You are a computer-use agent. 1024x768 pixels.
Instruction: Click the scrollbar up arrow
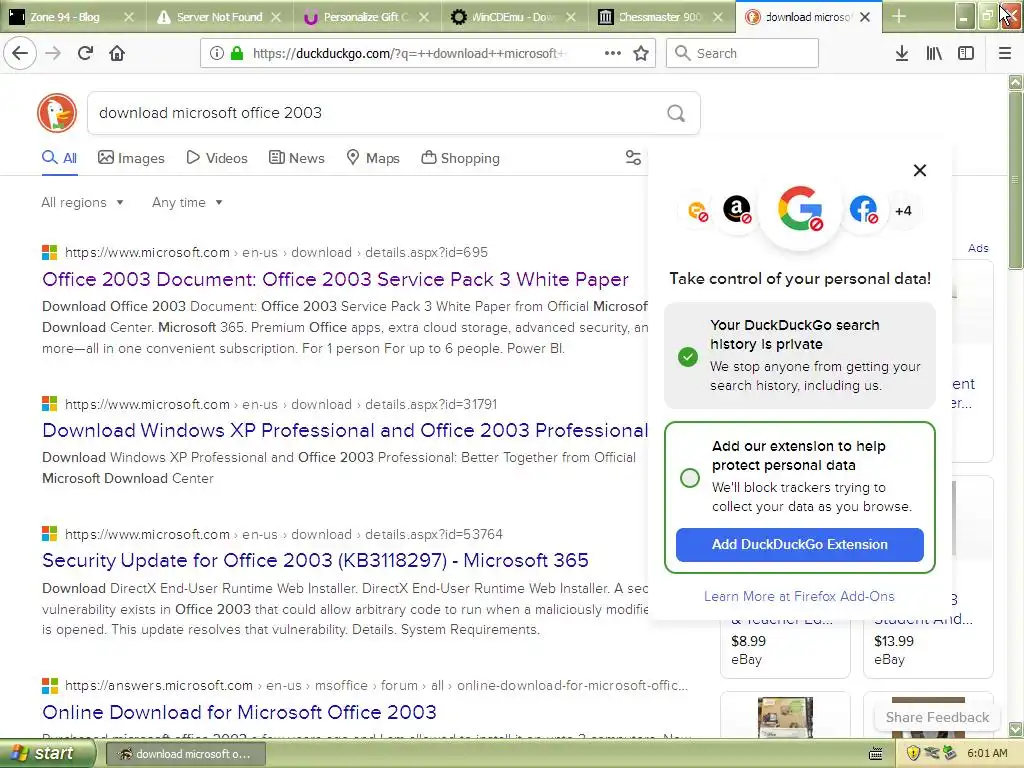(1015, 82)
